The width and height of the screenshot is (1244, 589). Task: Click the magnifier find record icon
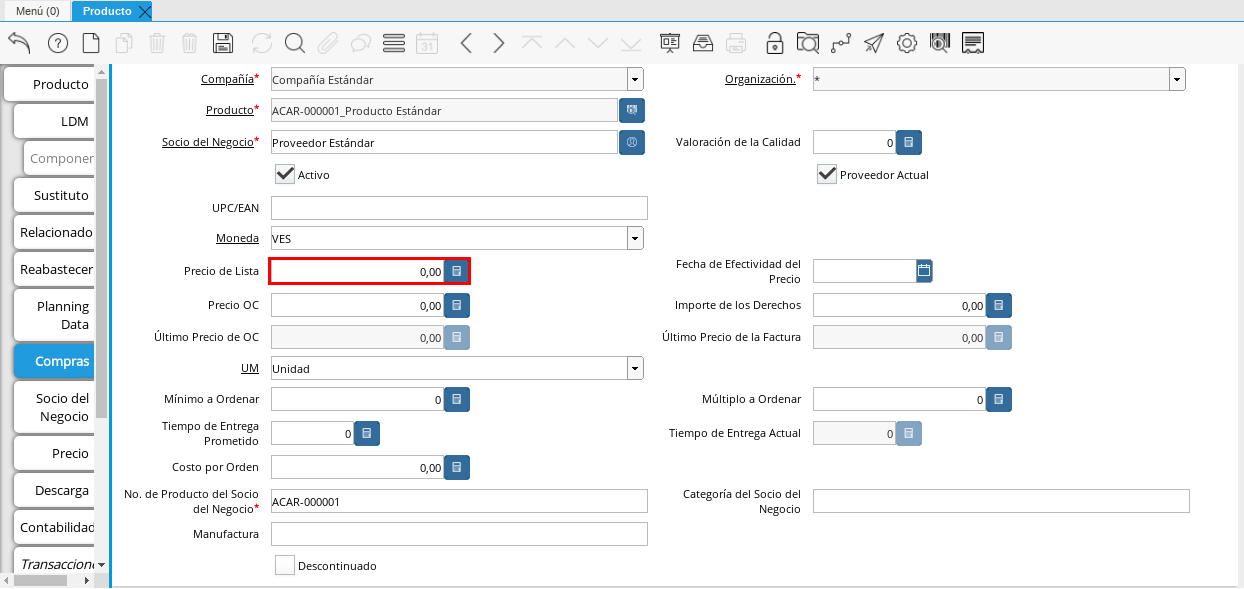(294, 43)
